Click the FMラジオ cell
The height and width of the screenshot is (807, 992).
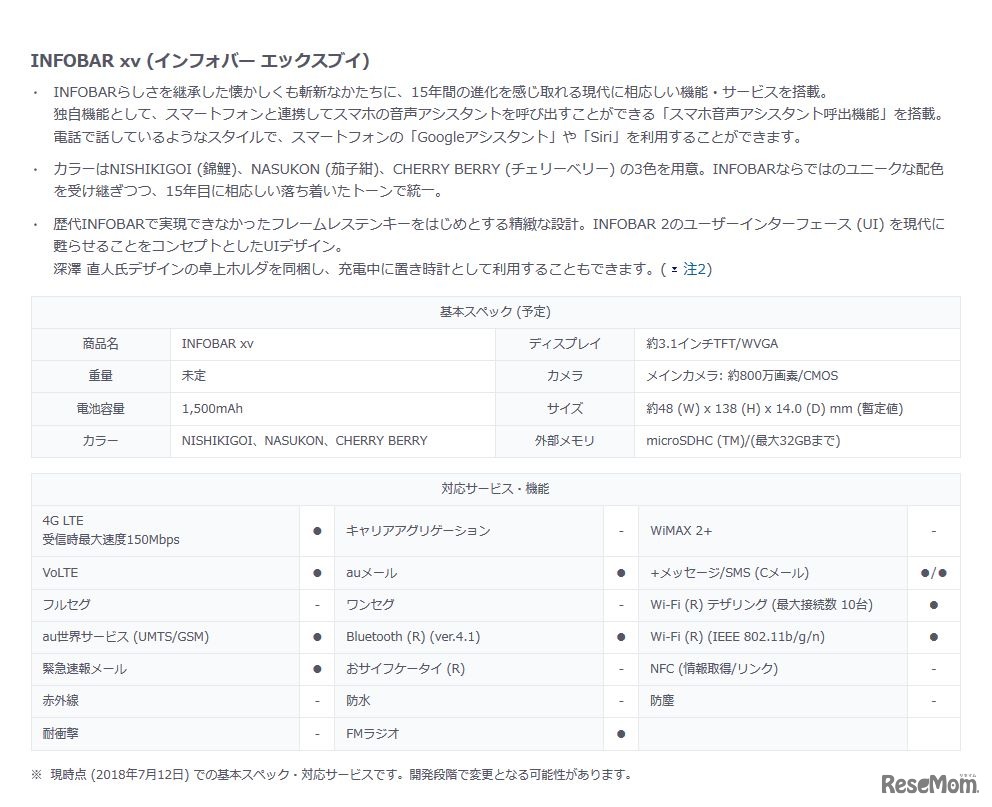(469, 734)
